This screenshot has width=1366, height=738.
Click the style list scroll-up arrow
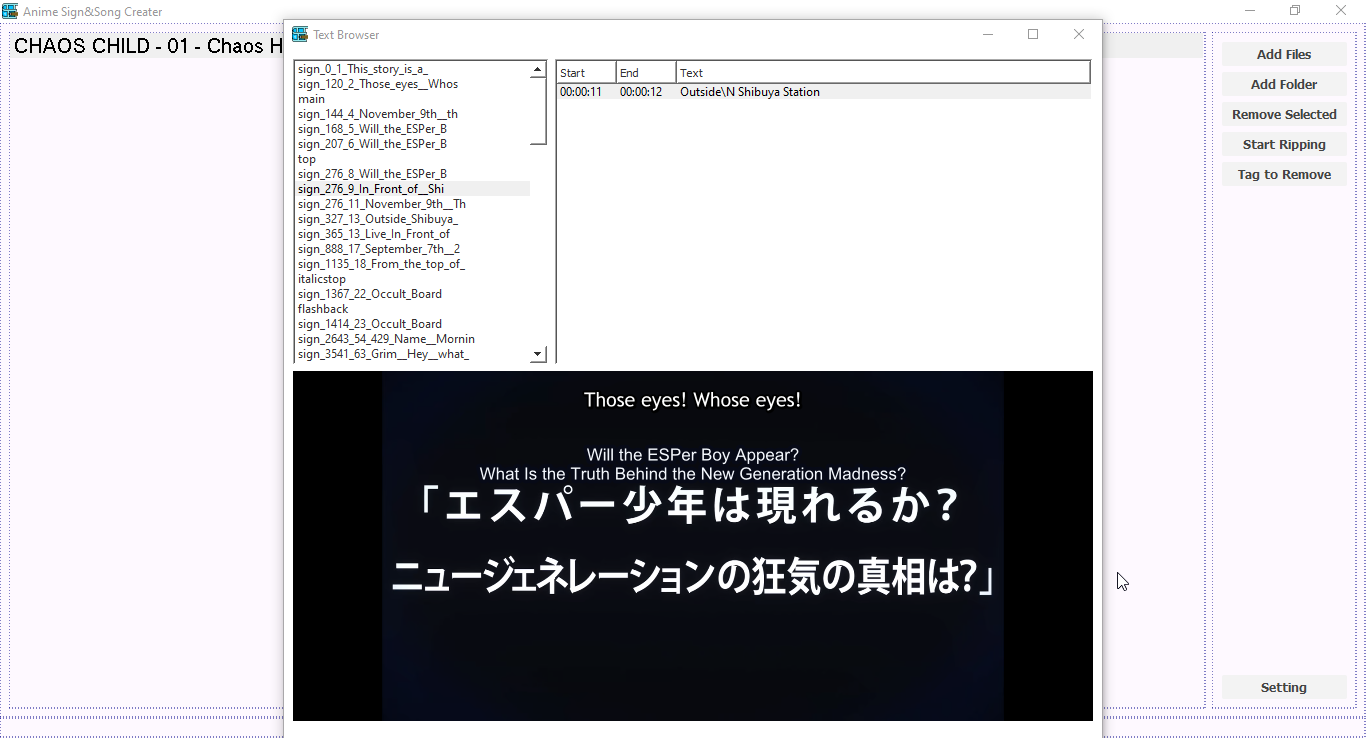tap(538, 70)
